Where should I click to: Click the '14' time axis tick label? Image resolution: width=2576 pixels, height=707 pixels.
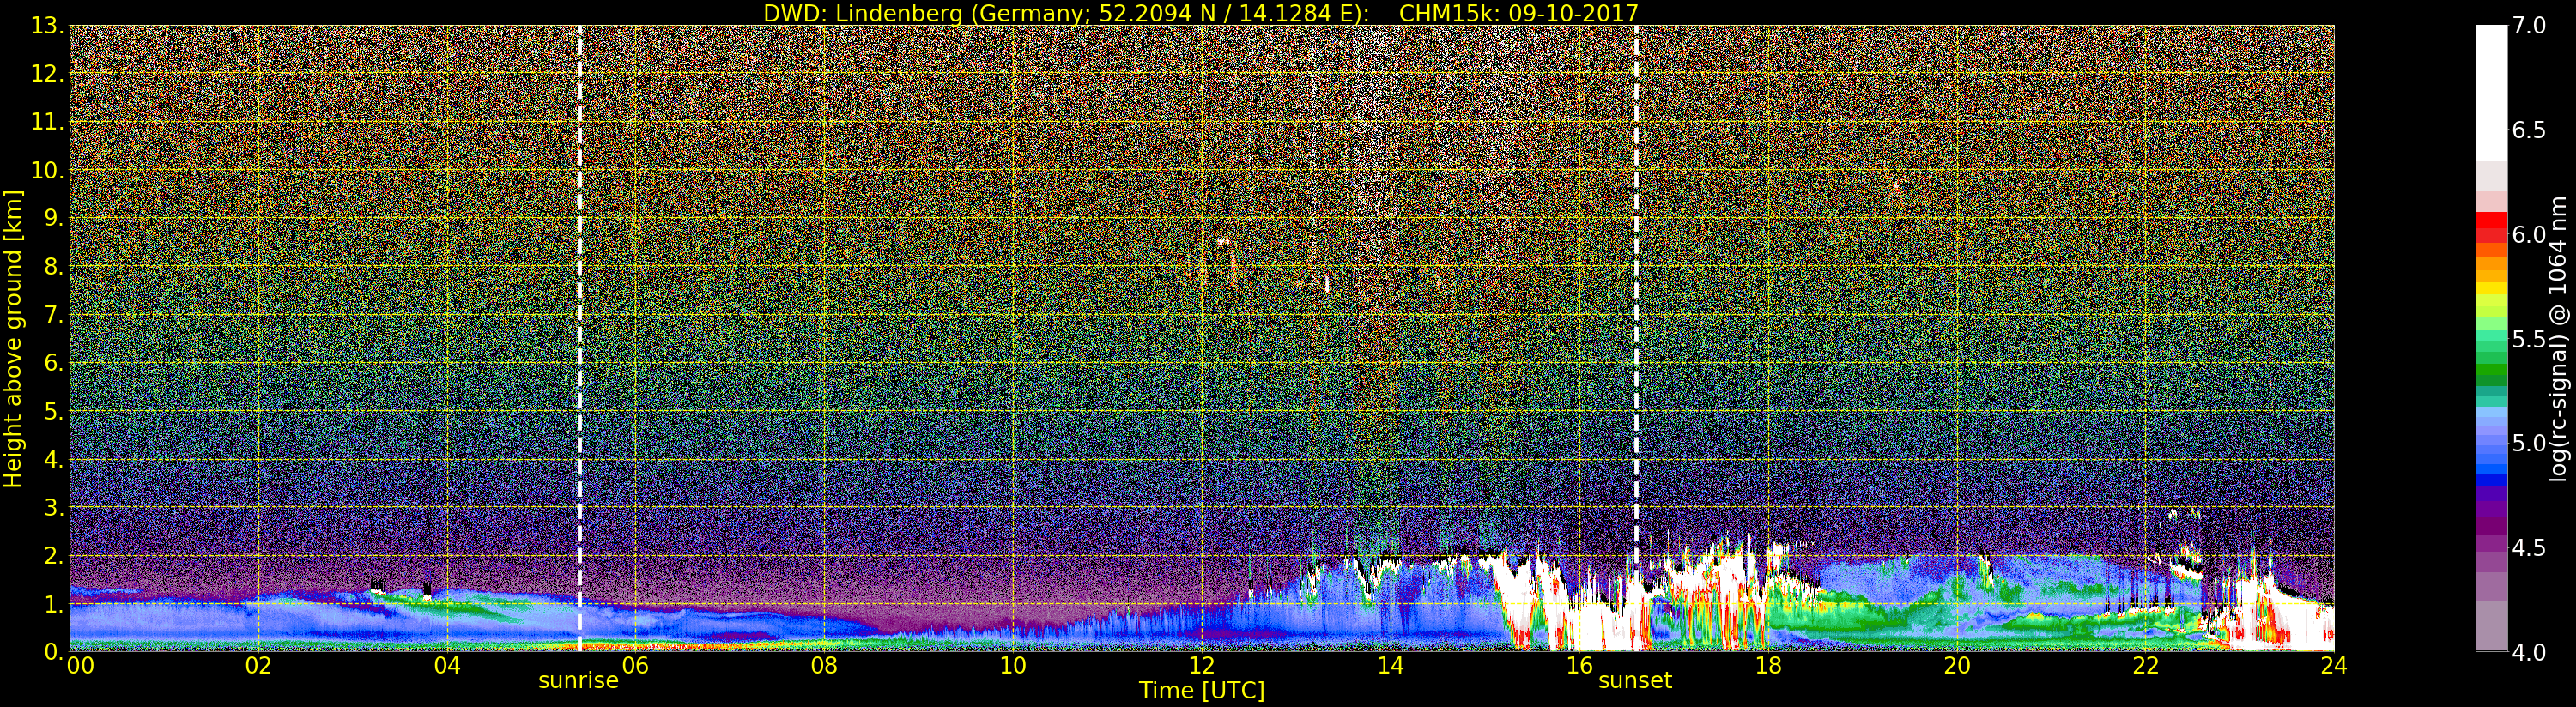click(x=1390, y=666)
